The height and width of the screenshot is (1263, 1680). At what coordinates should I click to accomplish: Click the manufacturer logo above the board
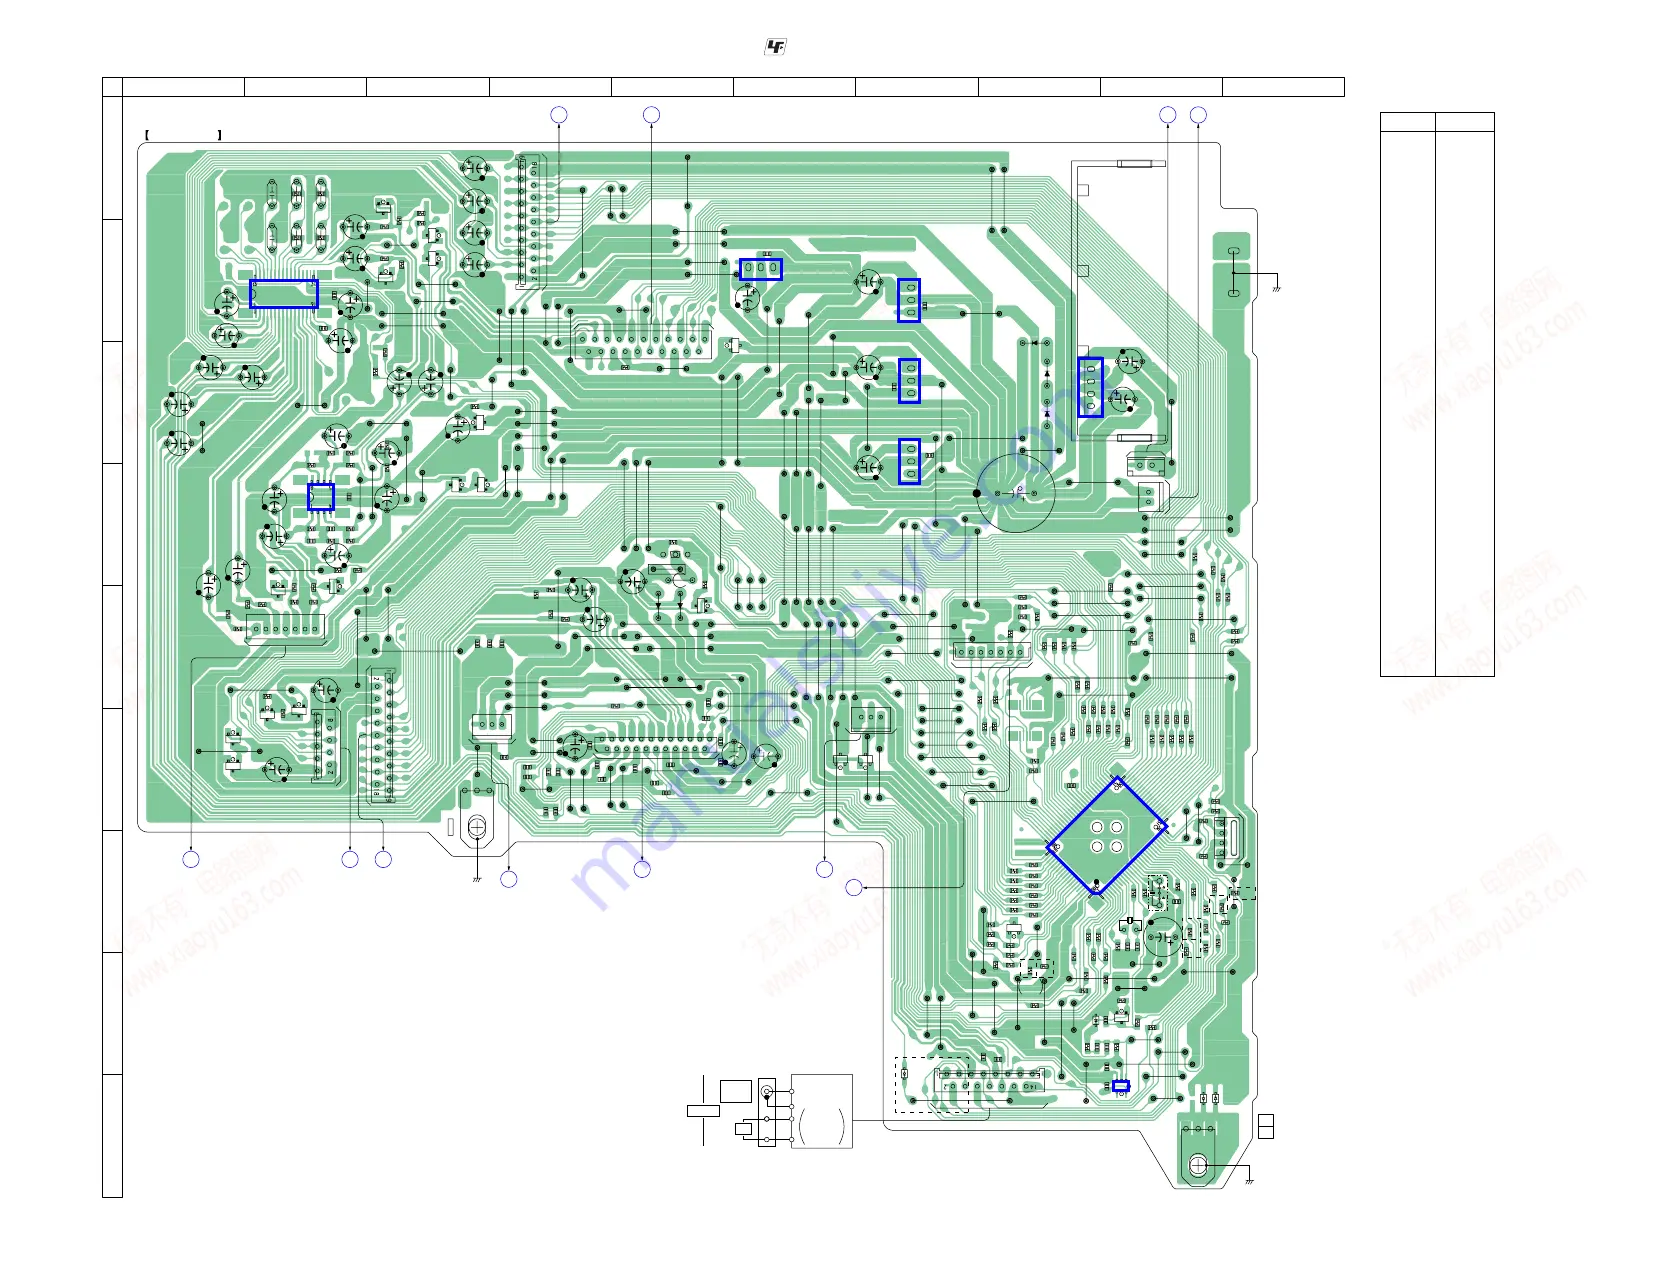click(x=776, y=47)
